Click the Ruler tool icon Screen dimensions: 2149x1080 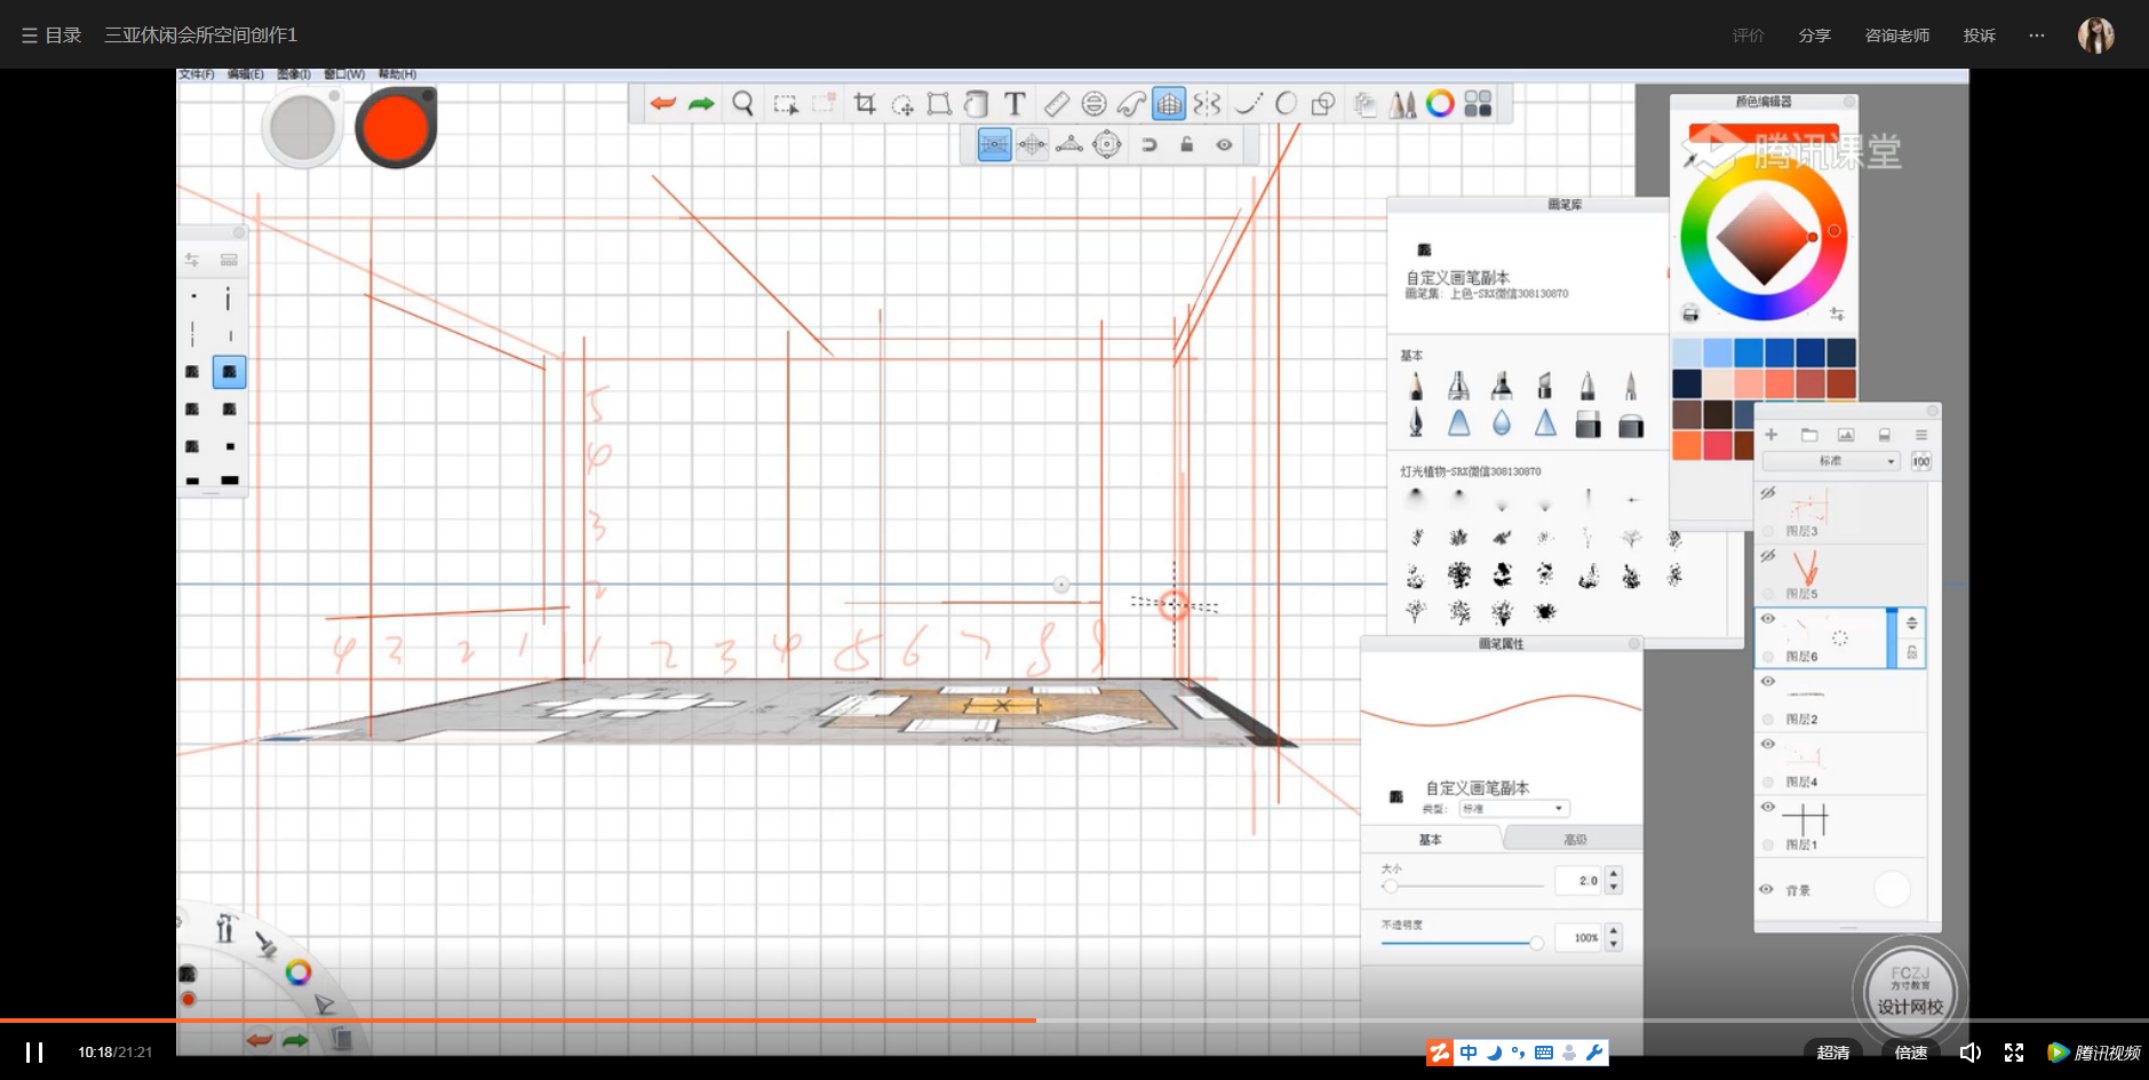pyautogui.click(x=1056, y=104)
